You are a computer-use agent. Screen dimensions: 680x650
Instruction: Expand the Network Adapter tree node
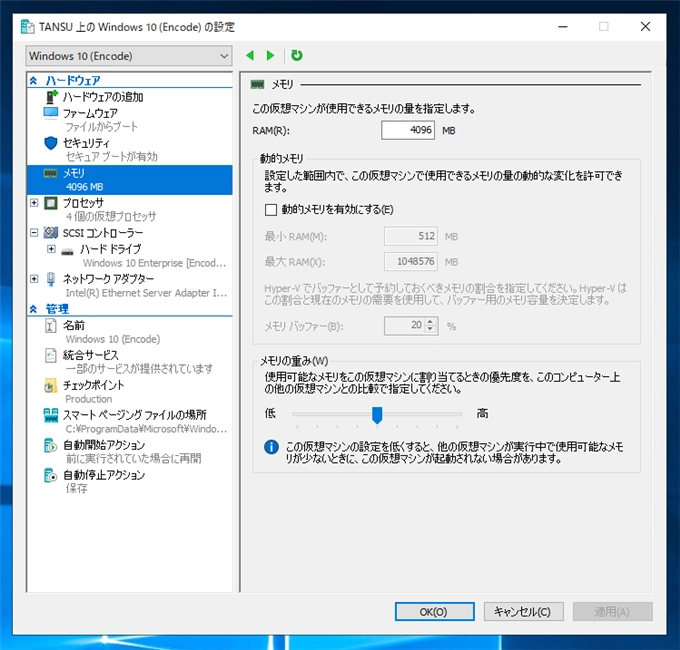tap(34, 279)
